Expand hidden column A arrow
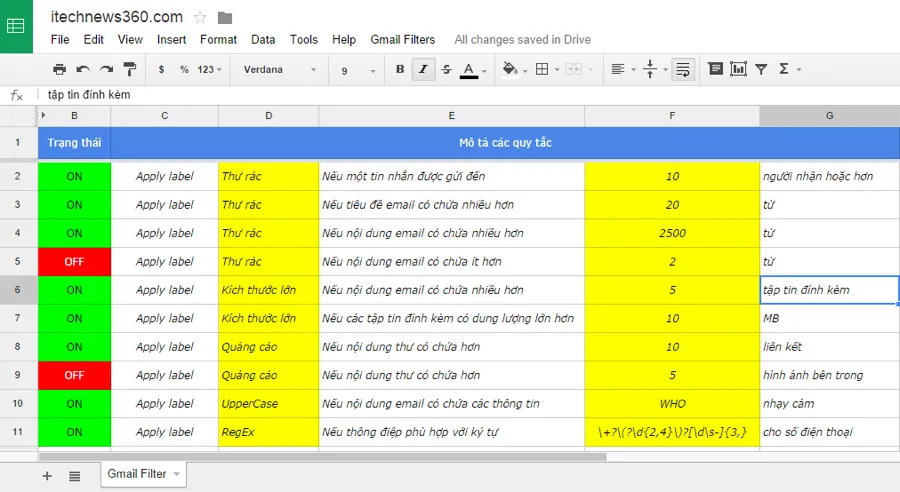 coord(44,115)
